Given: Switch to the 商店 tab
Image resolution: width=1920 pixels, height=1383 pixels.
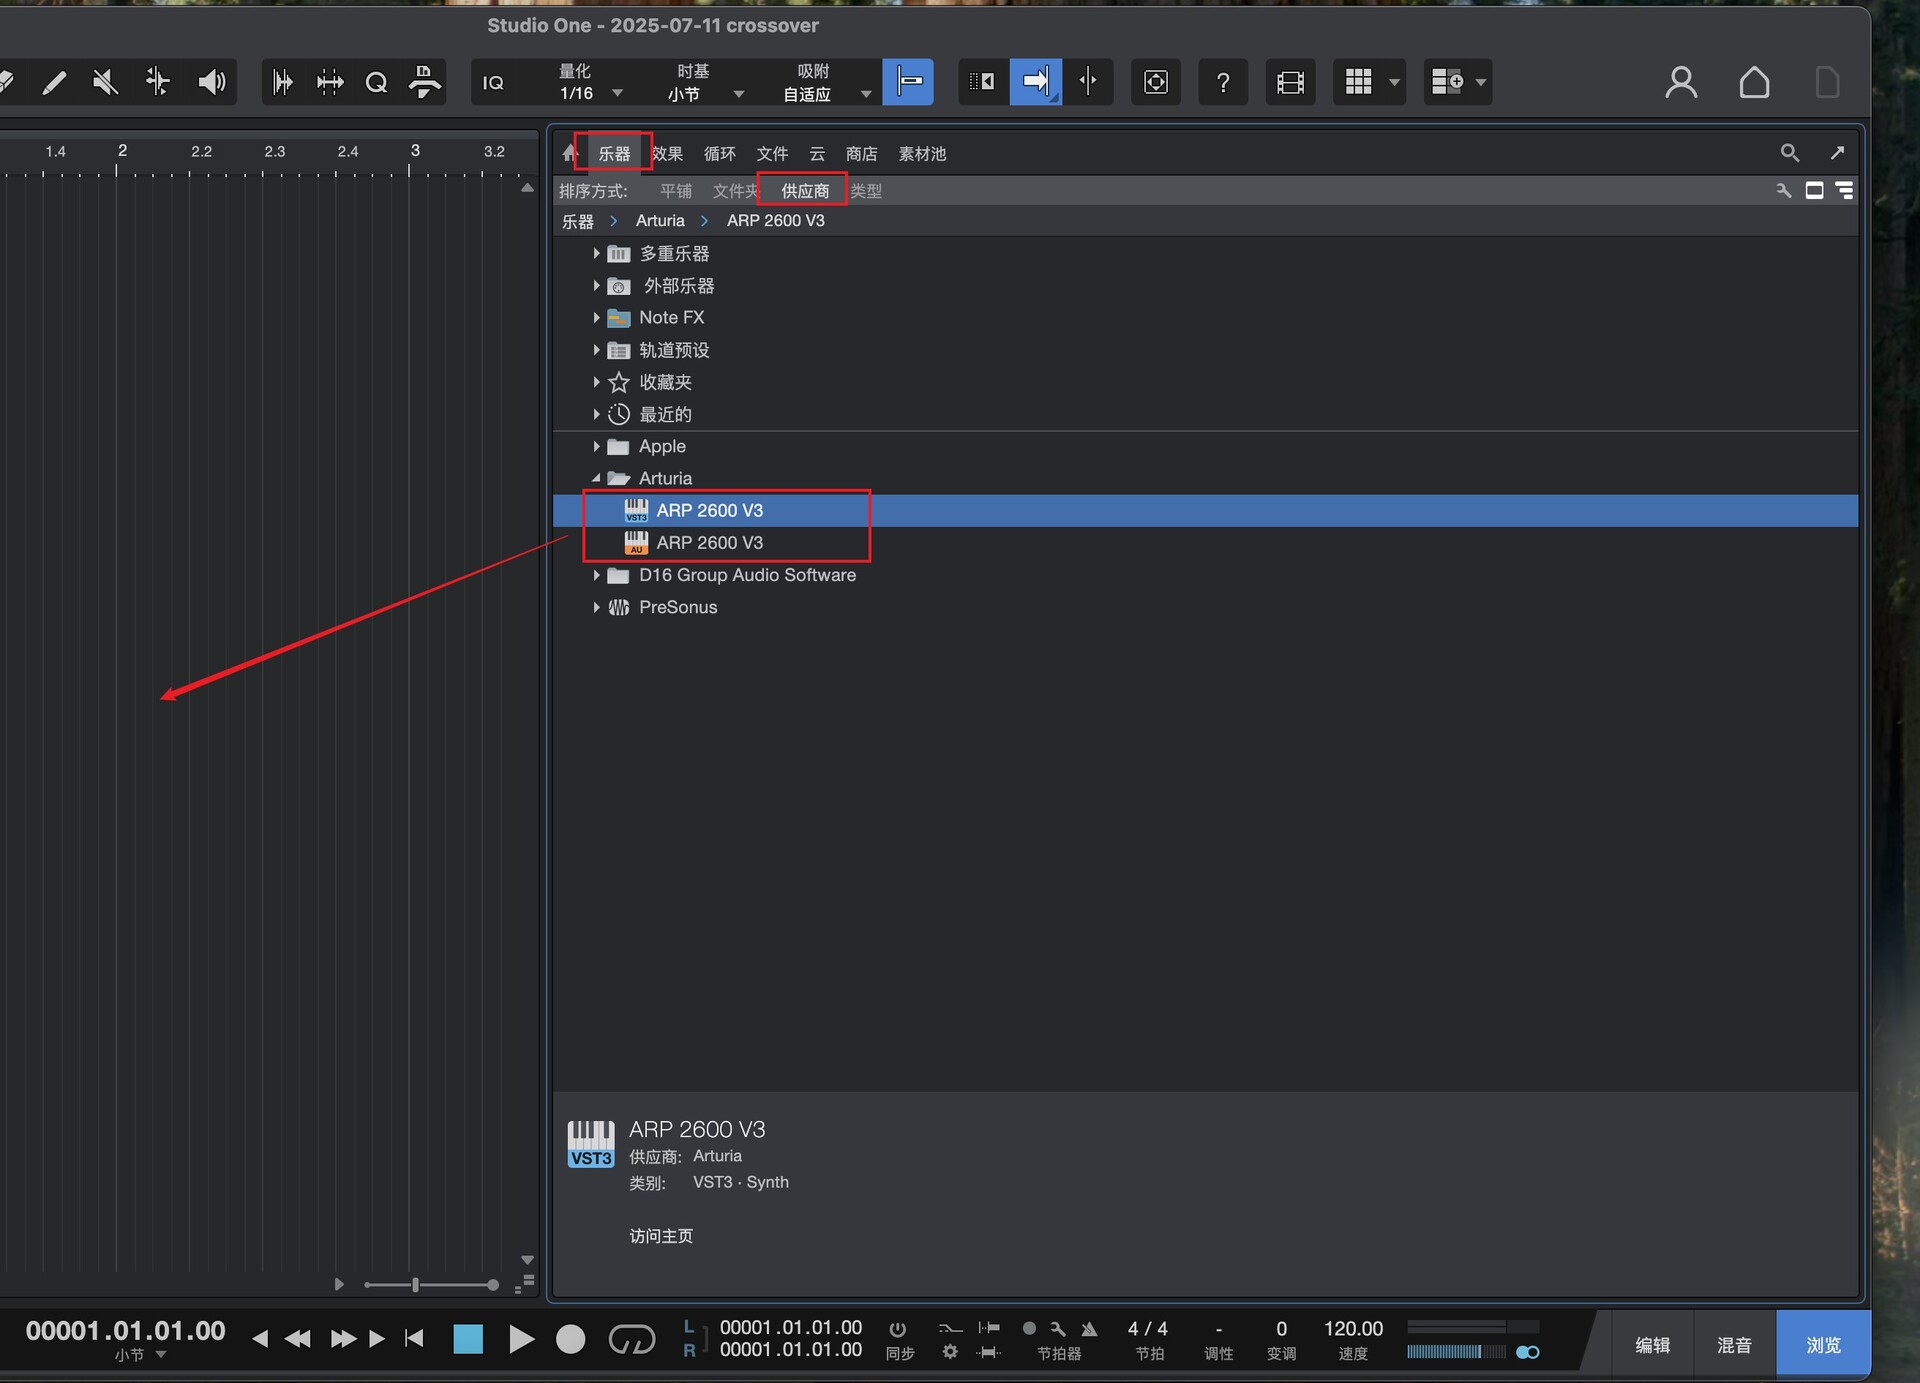Looking at the screenshot, I should click(861, 153).
